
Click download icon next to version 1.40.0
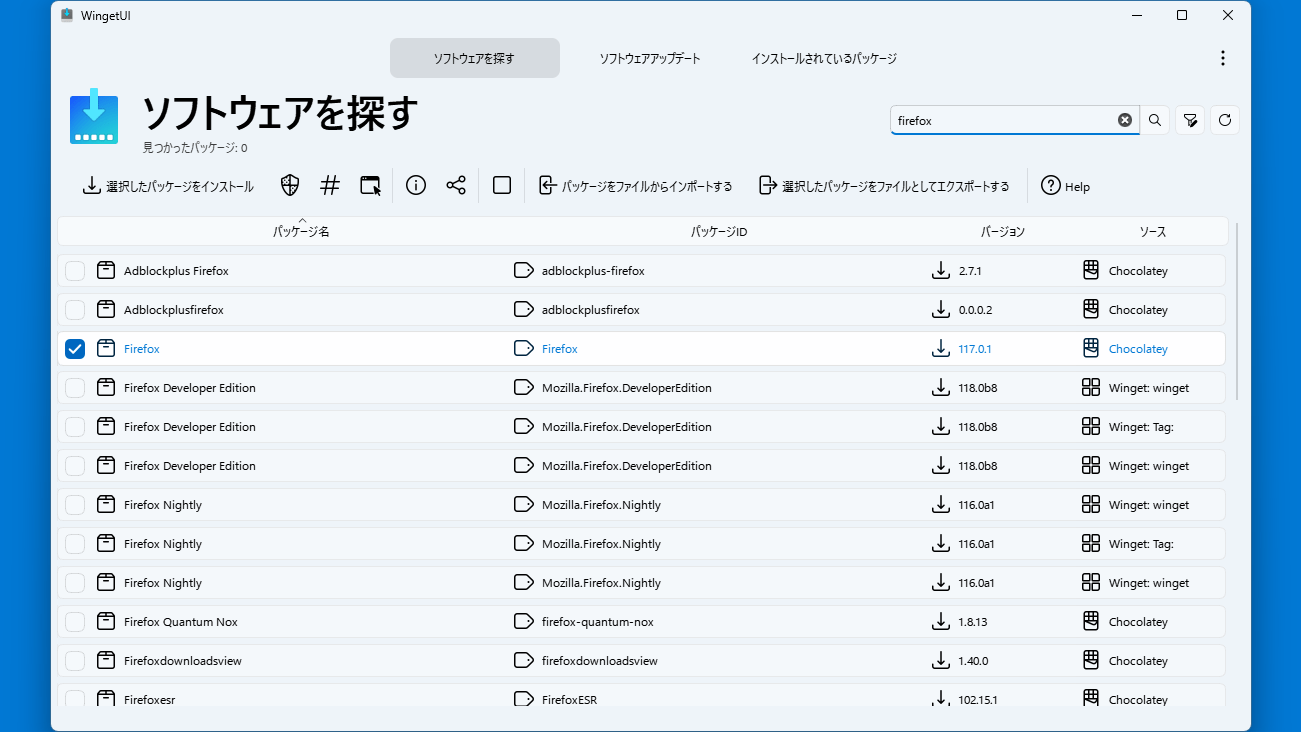(x=940, y=660)
